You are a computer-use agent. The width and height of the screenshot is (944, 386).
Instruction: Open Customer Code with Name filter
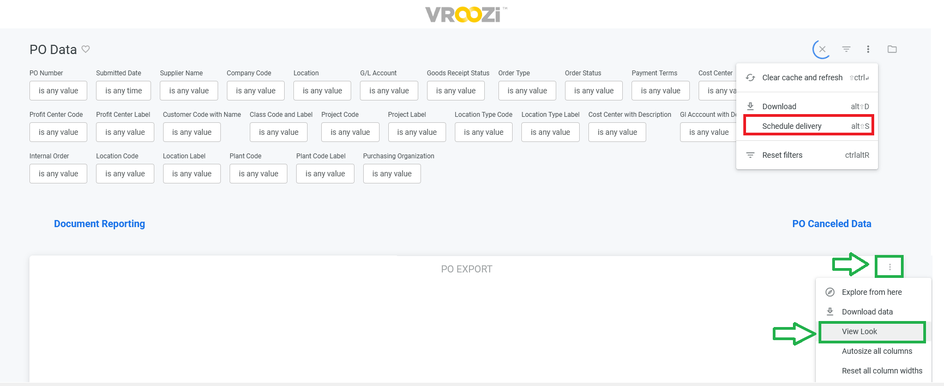tap(192, 132)
